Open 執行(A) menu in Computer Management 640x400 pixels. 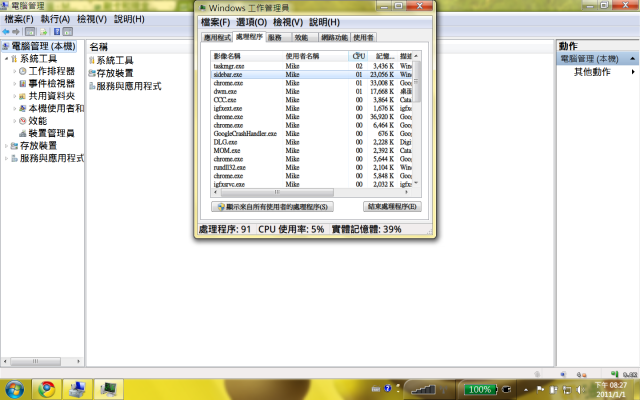[x=55, y=19]
